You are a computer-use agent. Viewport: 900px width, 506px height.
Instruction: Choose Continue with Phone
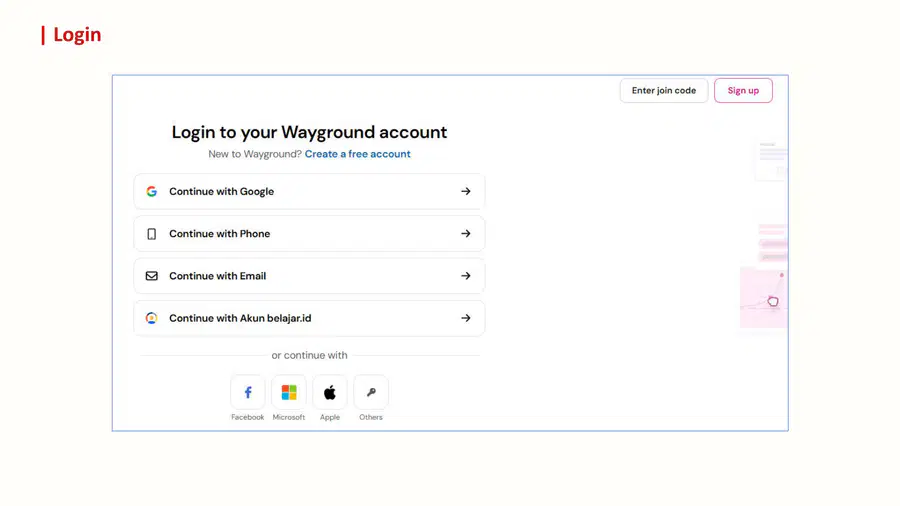[309, 234]
